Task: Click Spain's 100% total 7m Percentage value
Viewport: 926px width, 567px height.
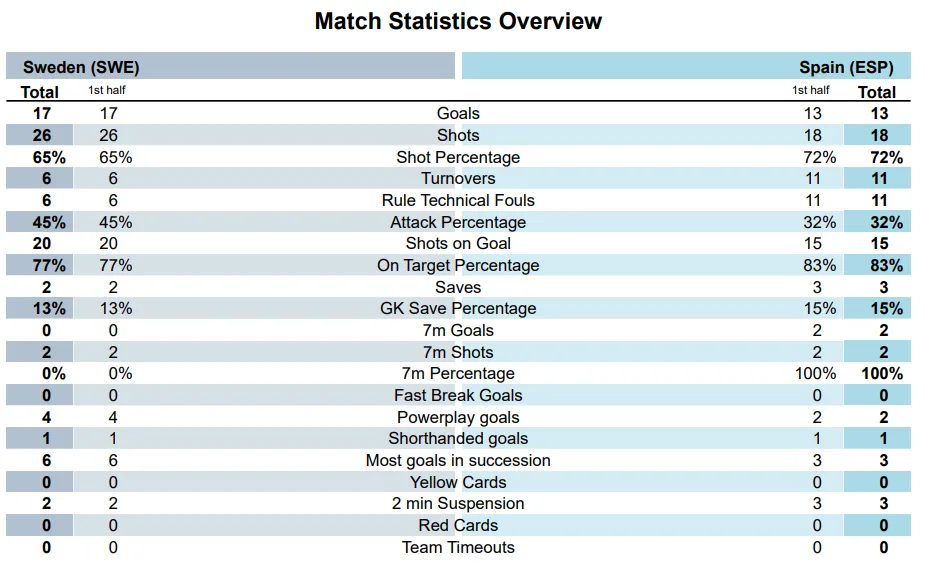Action: [x=881, y=374]
